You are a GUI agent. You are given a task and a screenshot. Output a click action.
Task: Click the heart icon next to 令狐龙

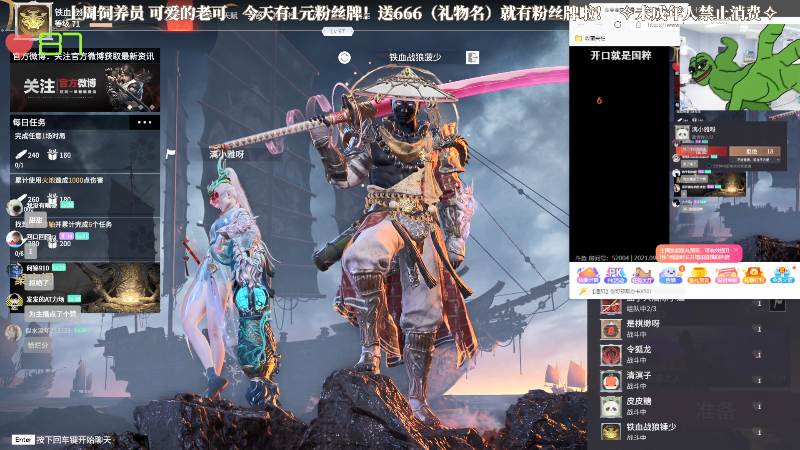tap(758, 355)
